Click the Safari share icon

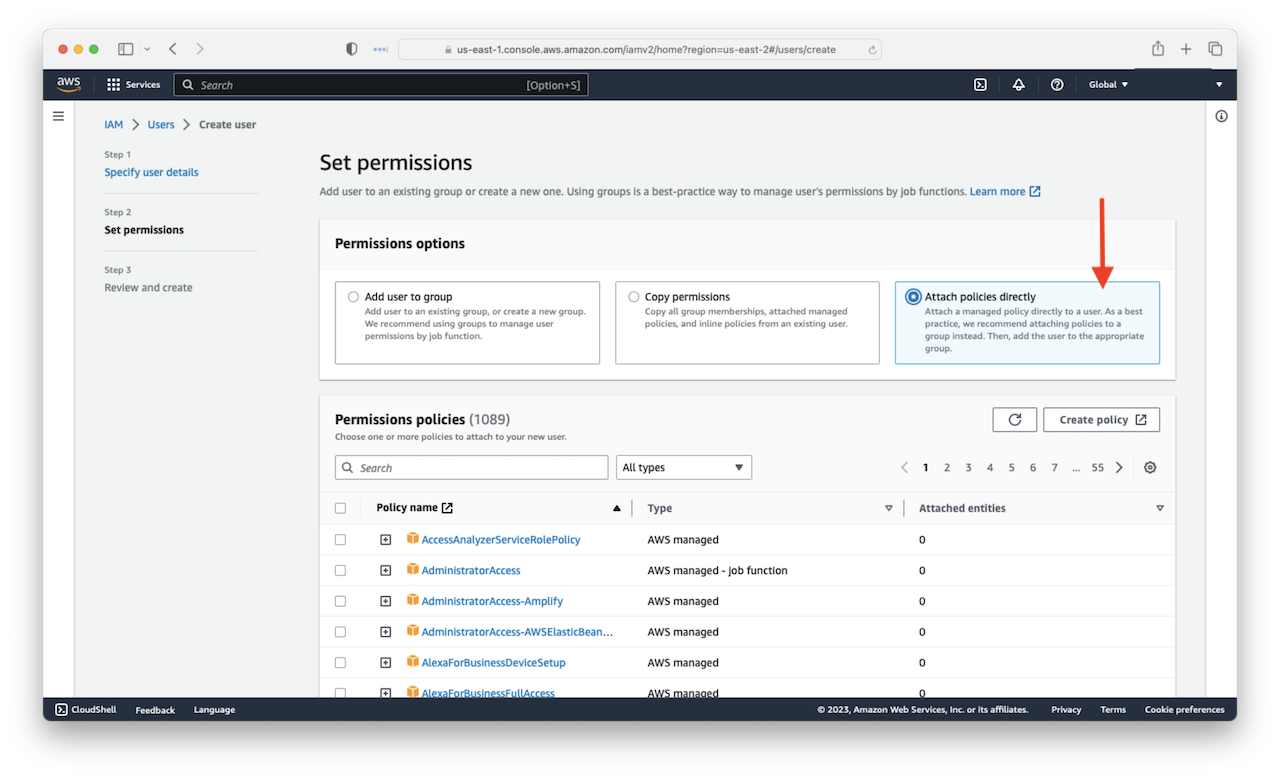(1158, 49)
